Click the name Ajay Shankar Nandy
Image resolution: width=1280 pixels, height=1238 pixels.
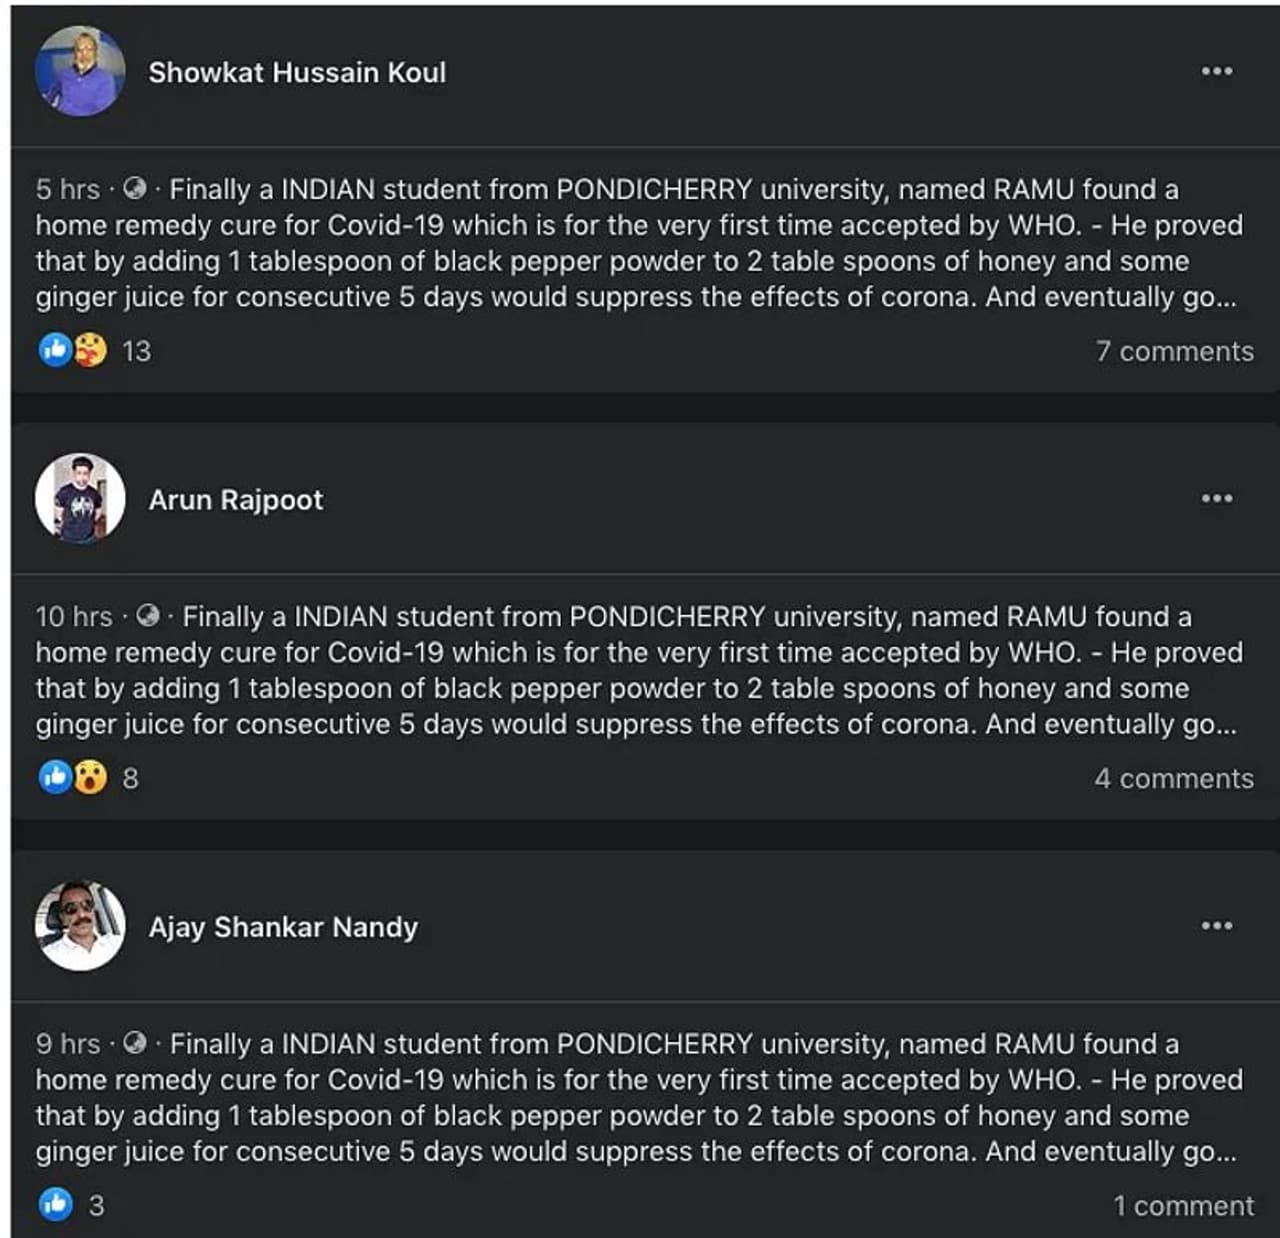tap(283, 927)
